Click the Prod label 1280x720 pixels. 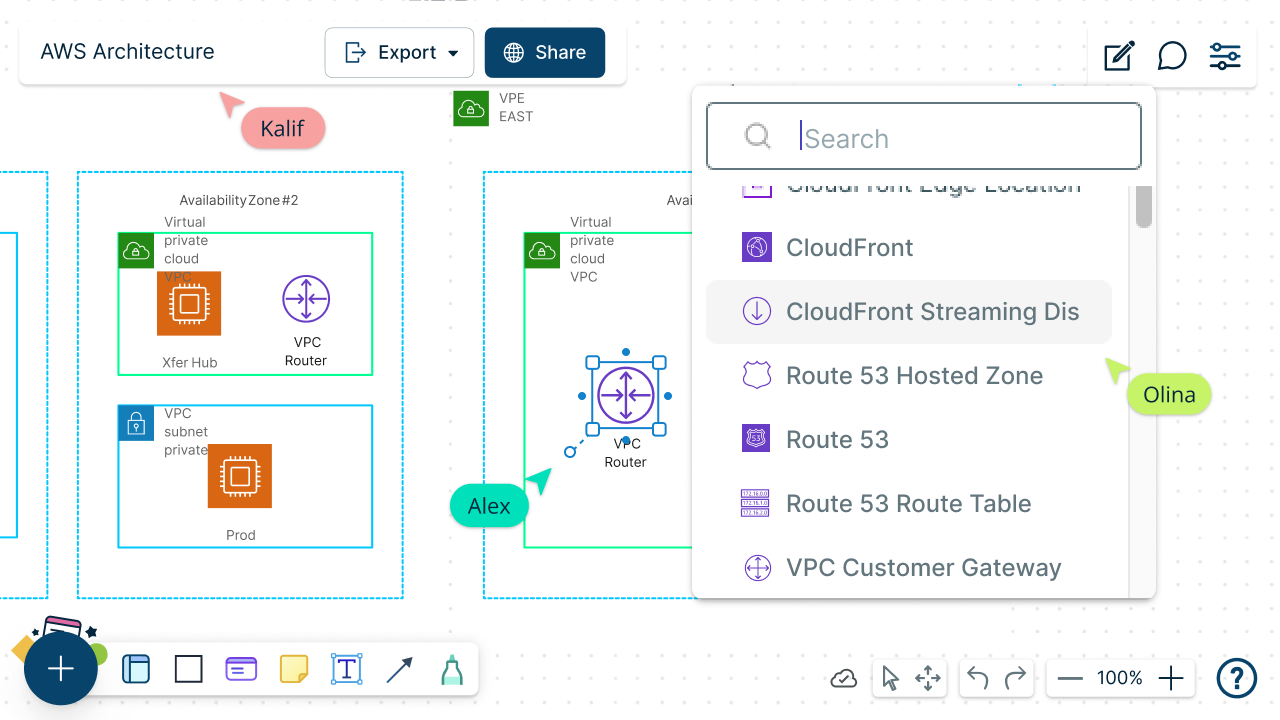241,535
